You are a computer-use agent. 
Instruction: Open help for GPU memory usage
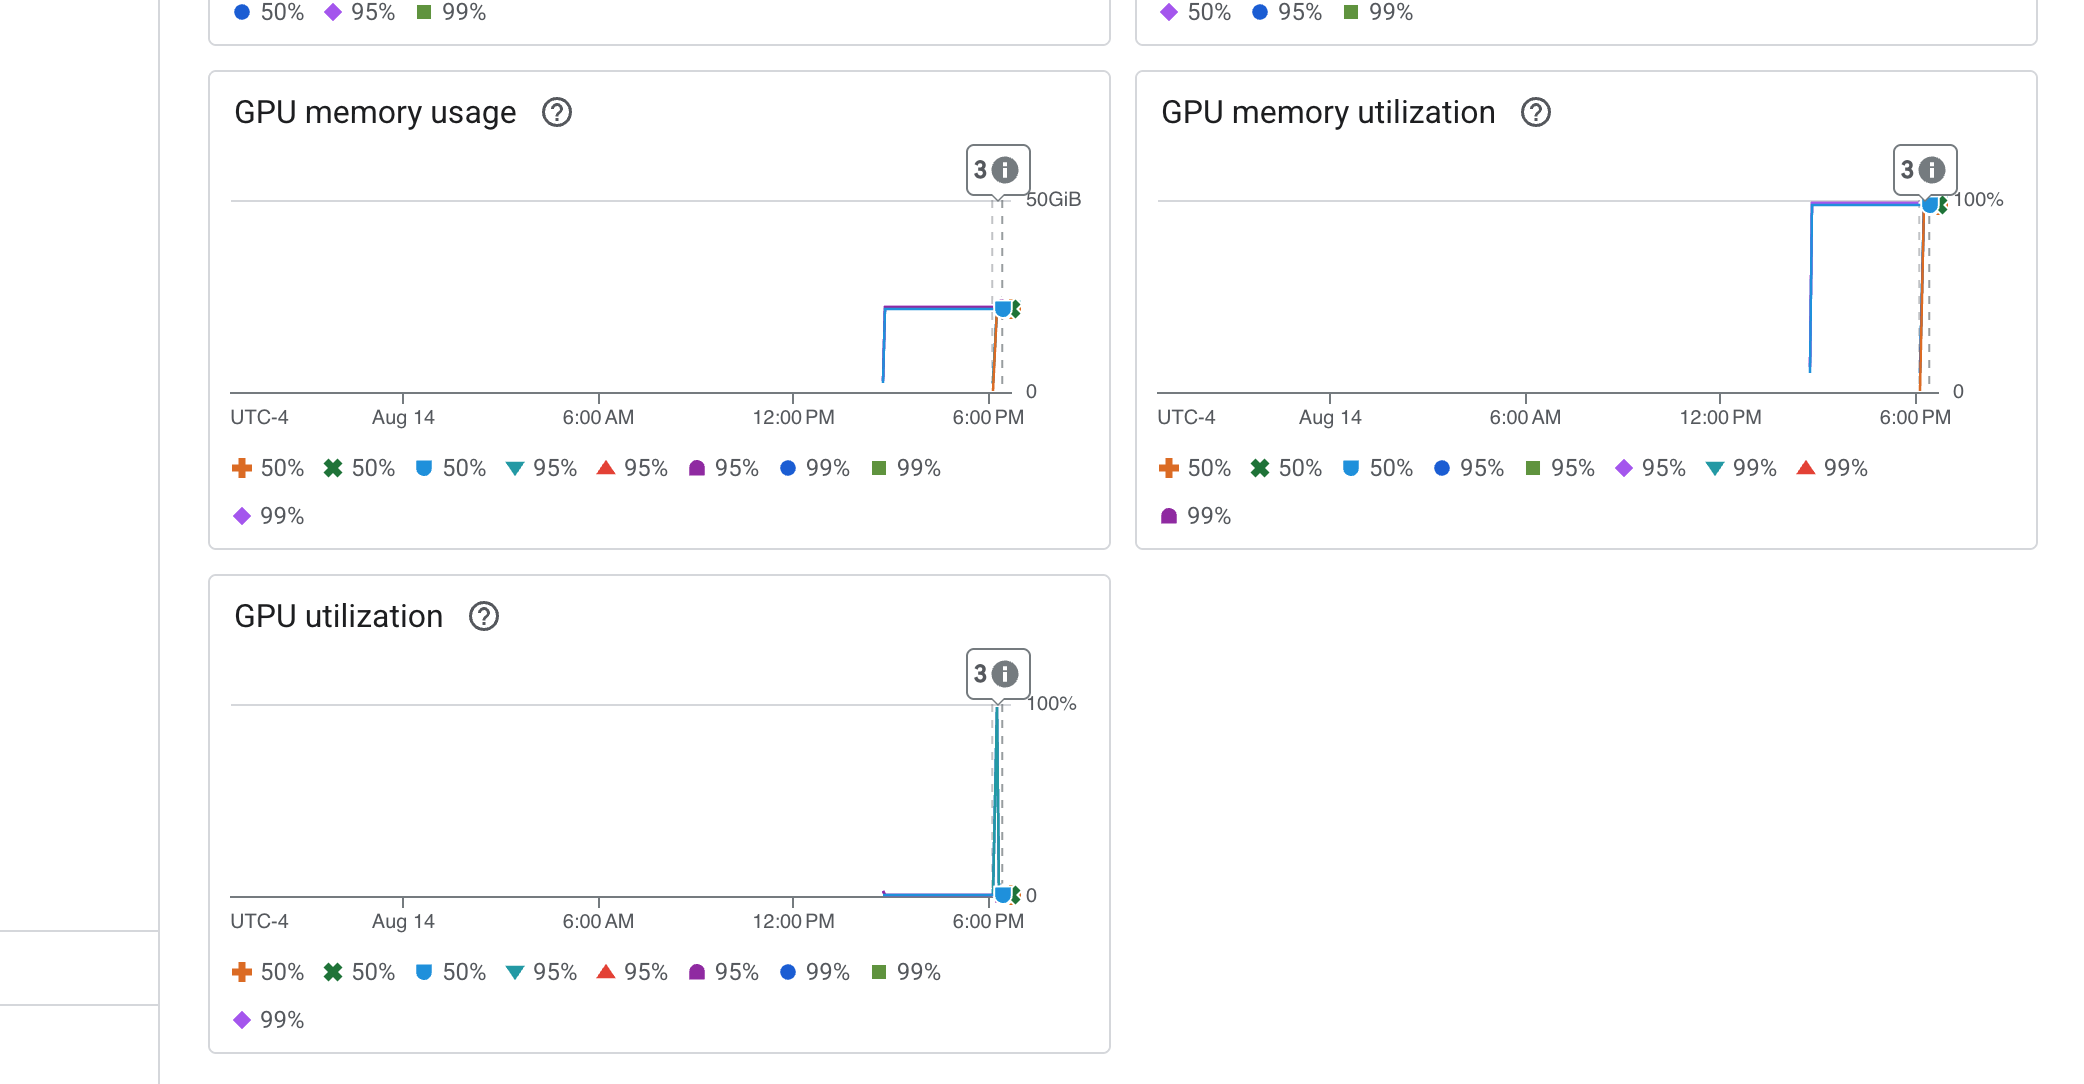coord(556,113)
